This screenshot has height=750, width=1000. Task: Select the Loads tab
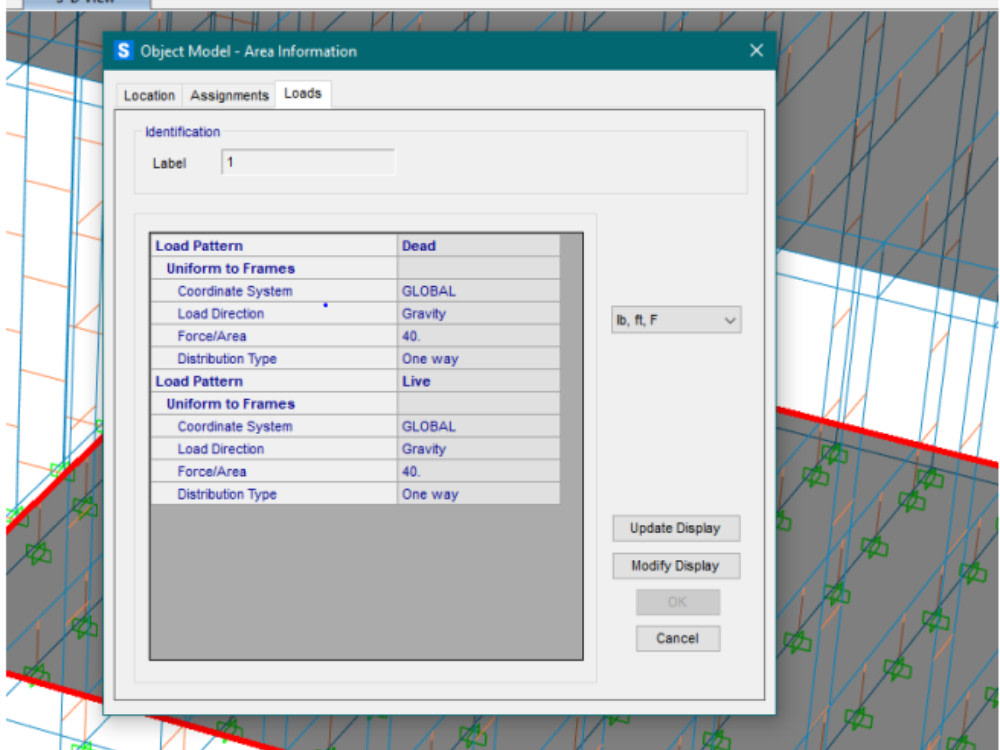pyautogui.click(x=303, y=94)
